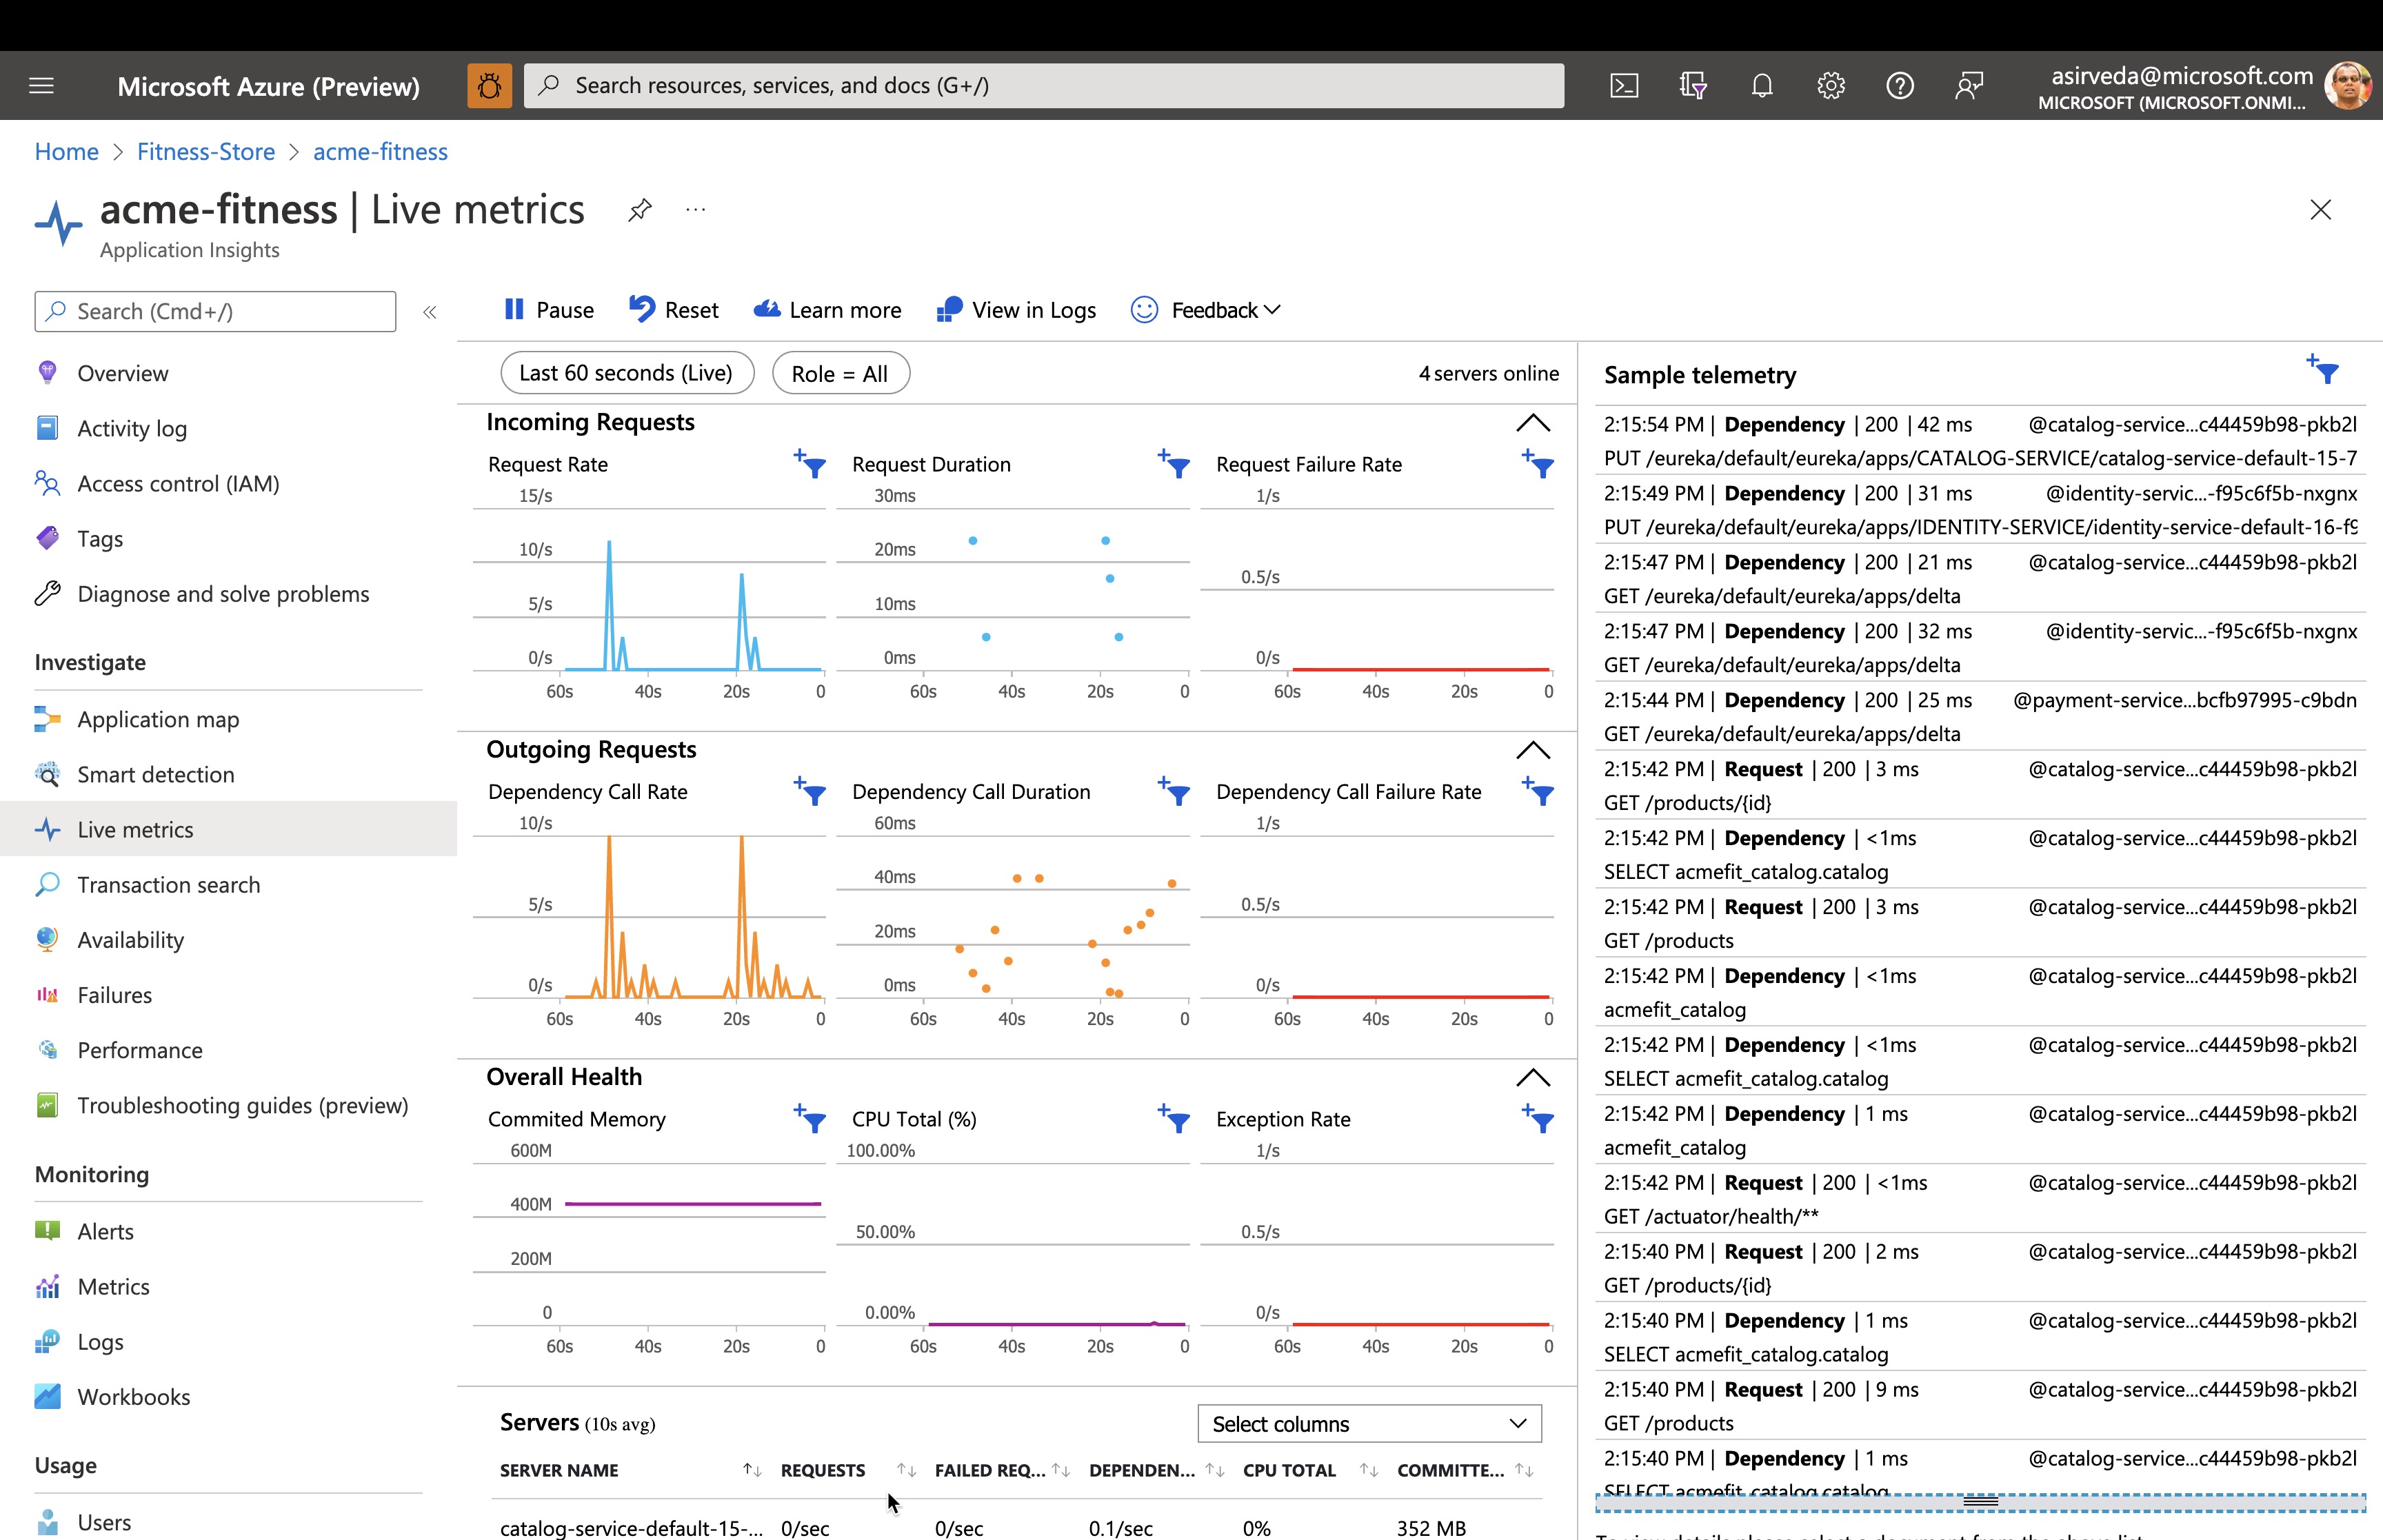Open Activity log in the left menu
This screenshot has width=2383, height=1540.
tap(132, 428)
